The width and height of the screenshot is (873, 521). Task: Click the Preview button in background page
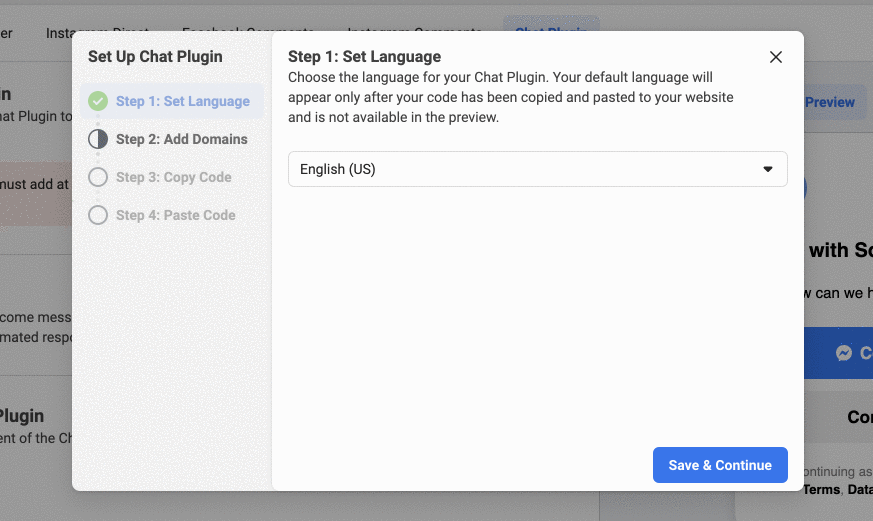pyautogui.click(x=835, y=102)
